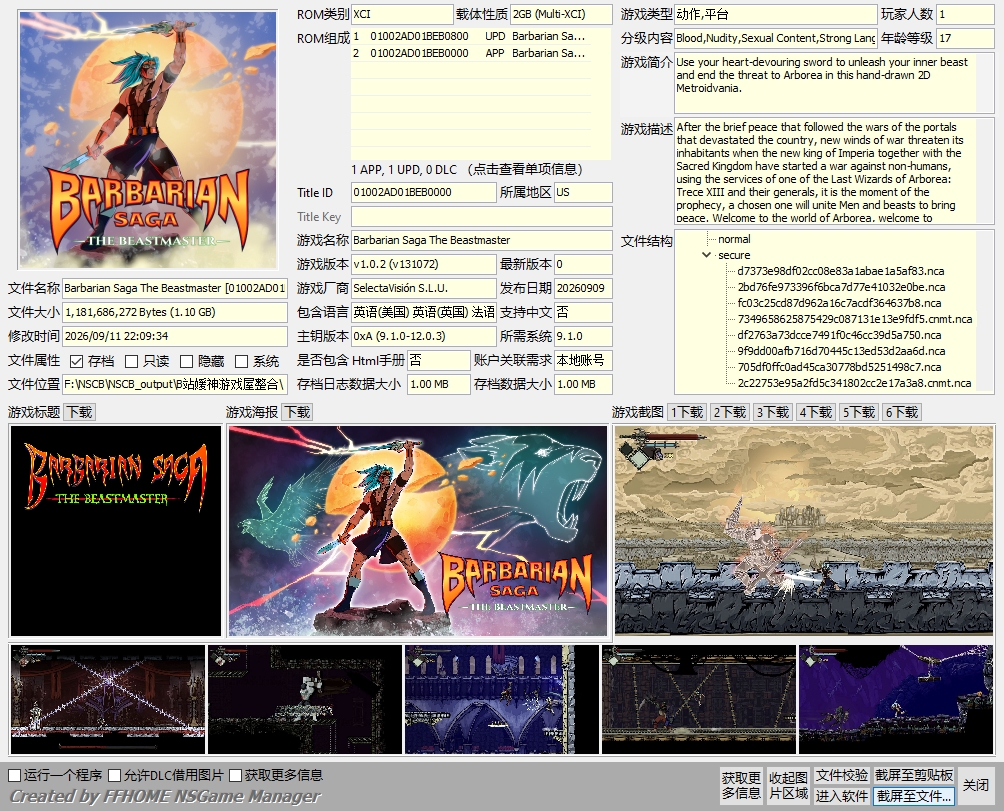The height and width of the screenshot is (811, 1004).
Task: Select 705df0ffc0ad45ca30778bd5251498c7.nca file
Action: click(x=839, y=367)
